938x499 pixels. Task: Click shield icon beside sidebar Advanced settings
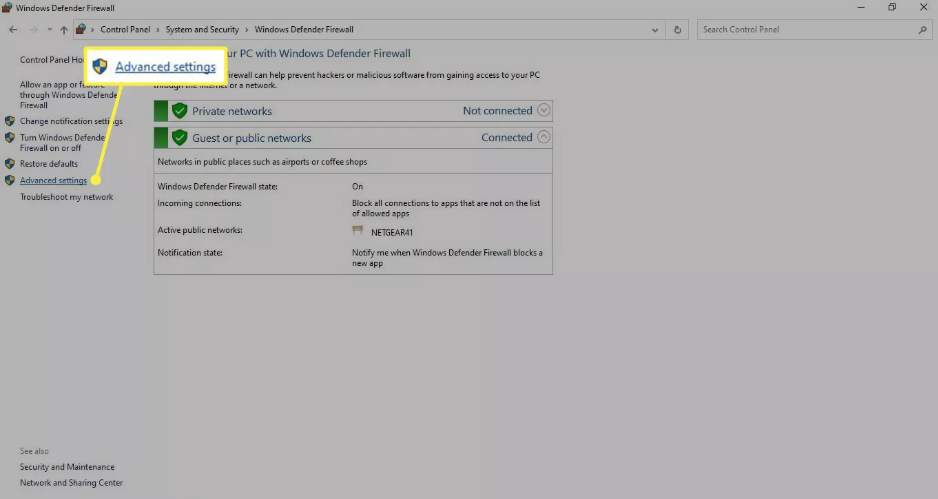[10, 180]
